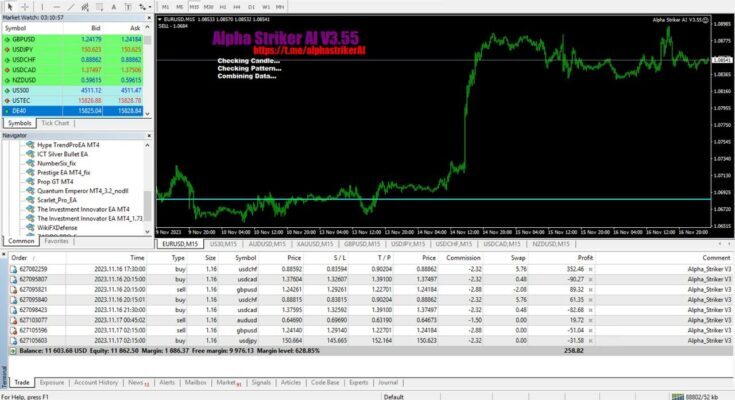
Task: Switch chart to M5 timeframe
Action: pos(180,7)
